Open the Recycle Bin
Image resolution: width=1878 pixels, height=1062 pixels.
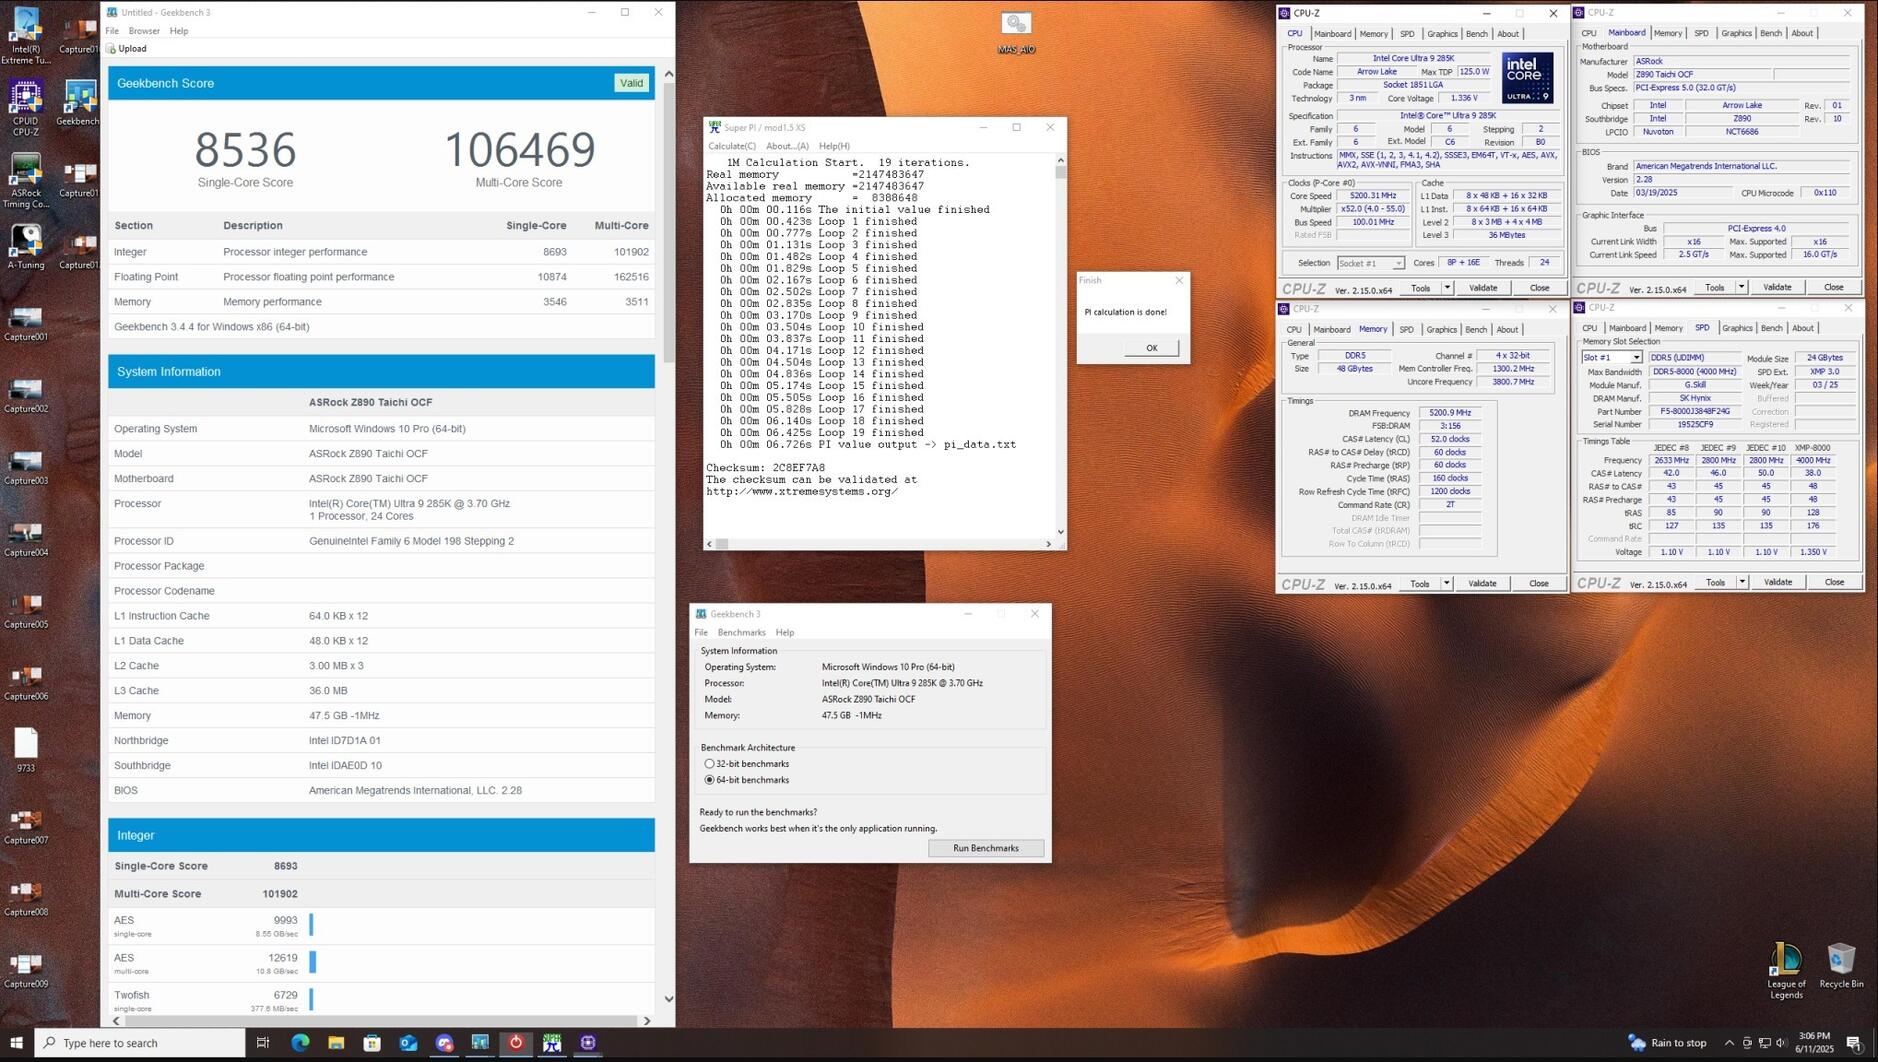(1841, 965)
